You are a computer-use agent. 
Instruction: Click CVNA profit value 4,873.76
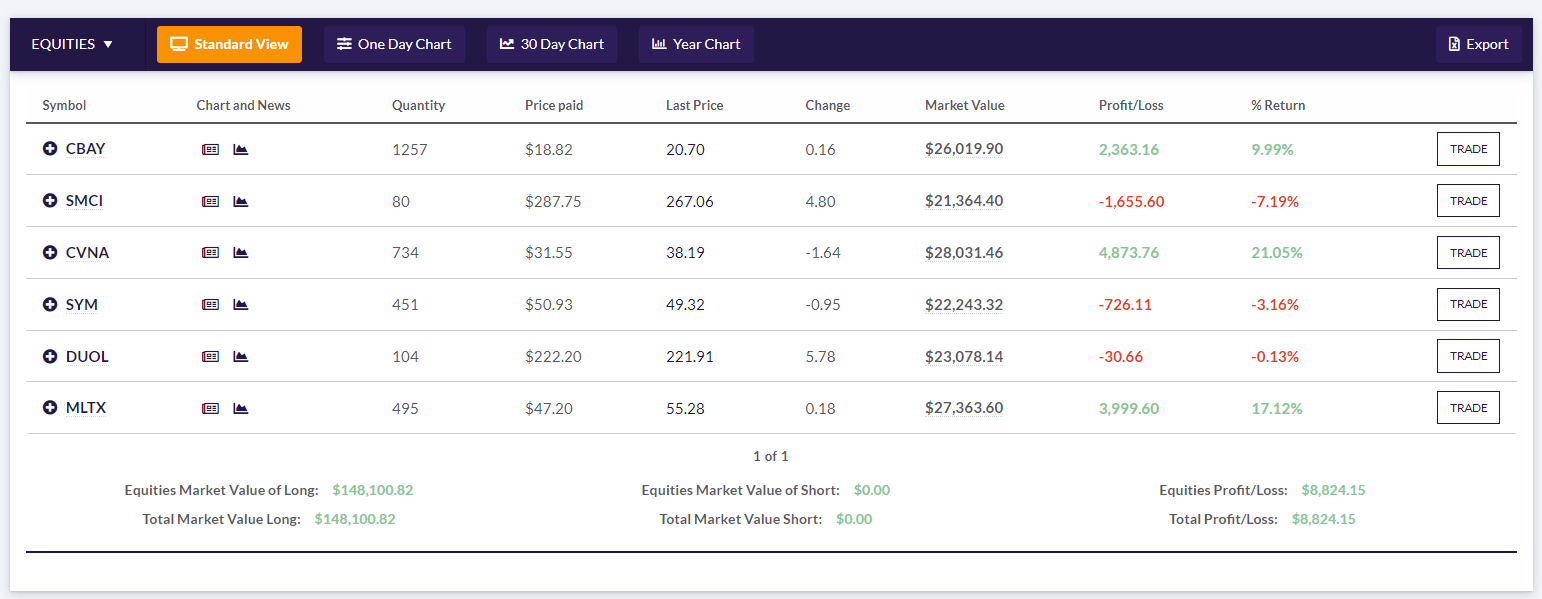[x=1129, y=253]
